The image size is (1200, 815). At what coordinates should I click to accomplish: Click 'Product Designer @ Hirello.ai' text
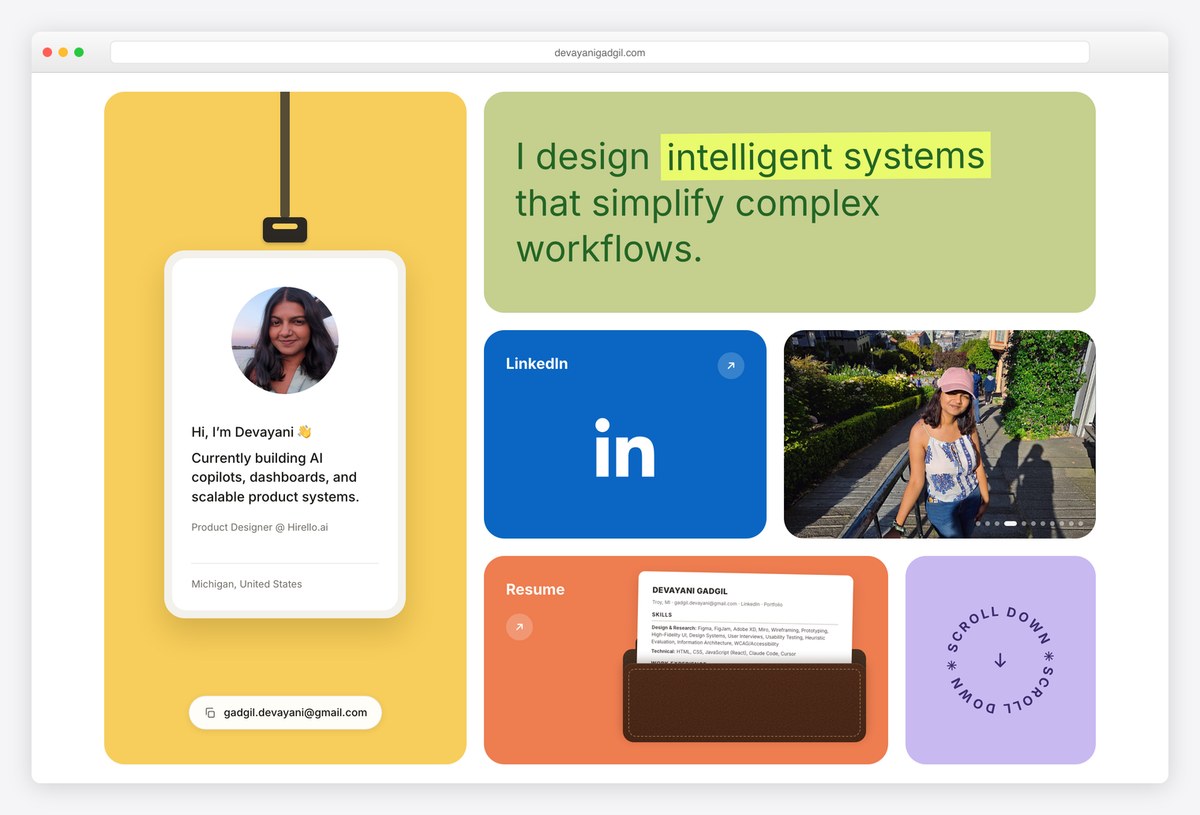(x=260, y=527)
